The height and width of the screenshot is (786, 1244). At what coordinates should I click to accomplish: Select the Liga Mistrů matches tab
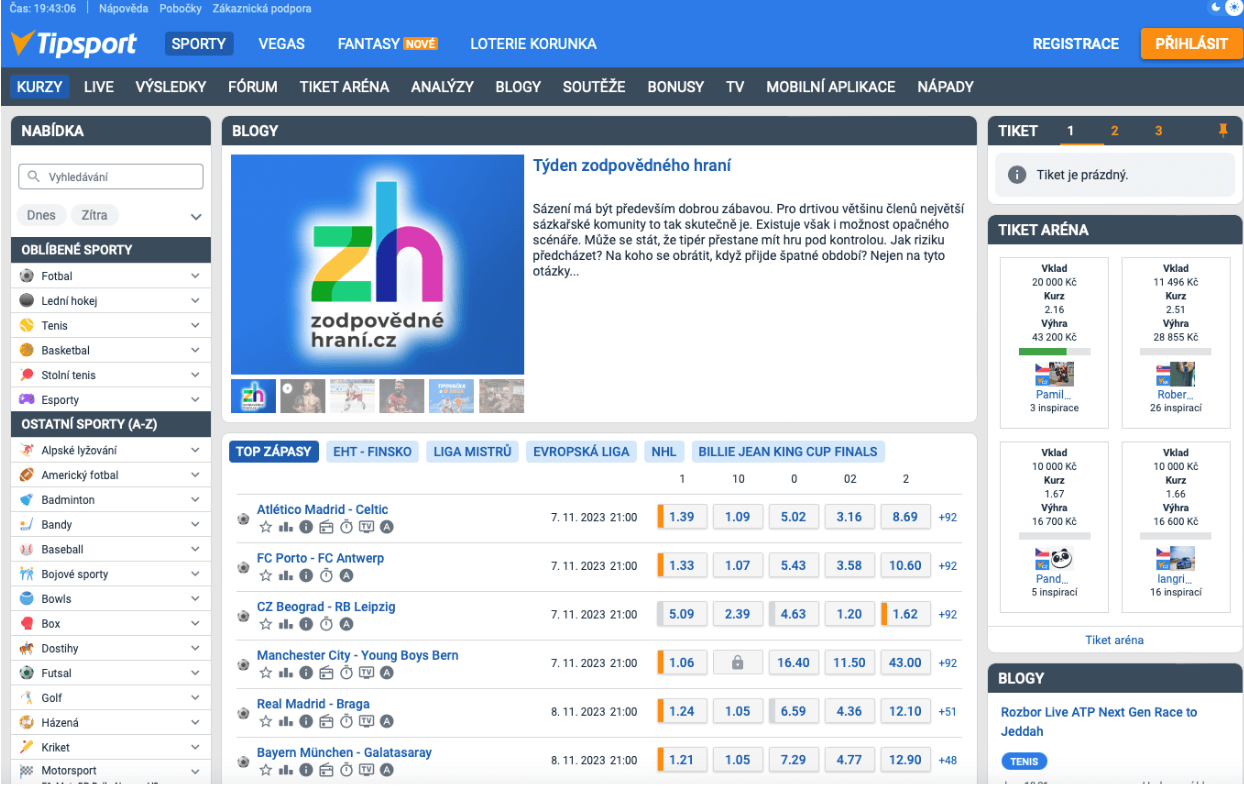472,452
